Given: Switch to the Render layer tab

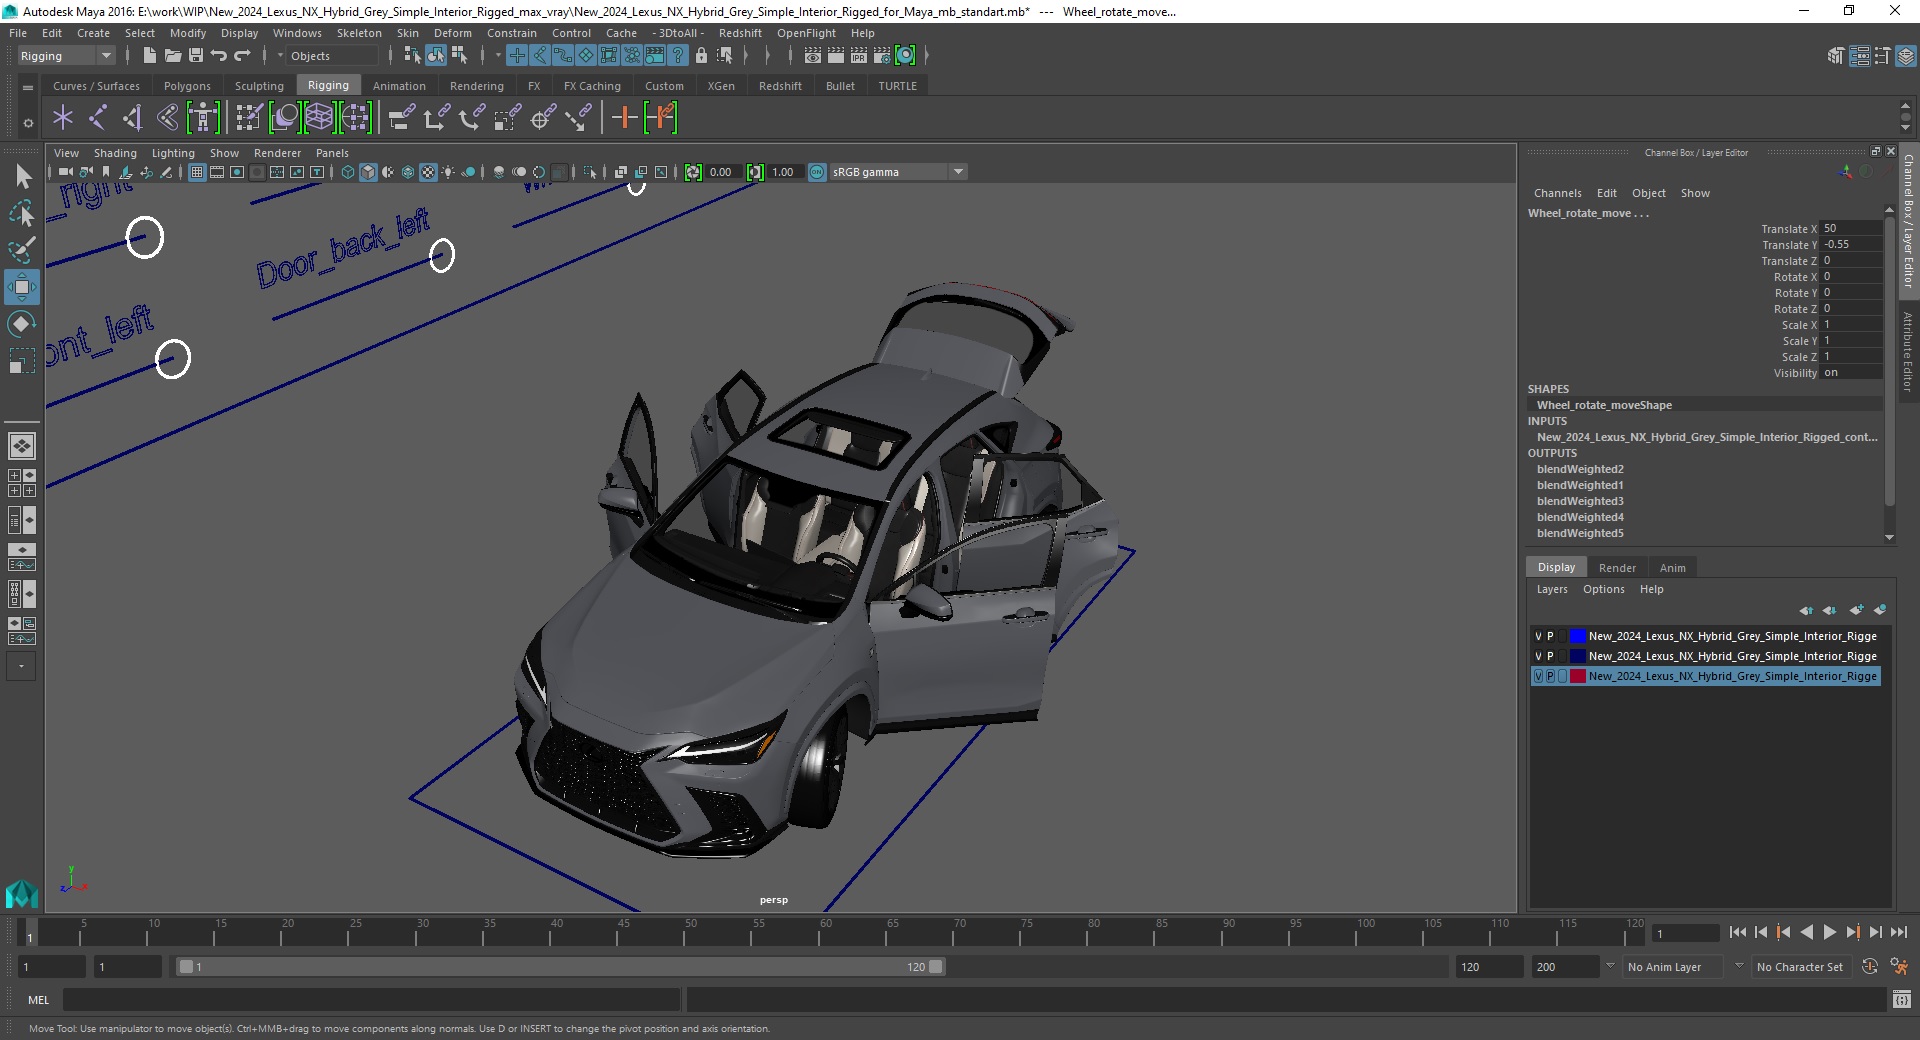Looking at the screenshot, I should 1617,567.
